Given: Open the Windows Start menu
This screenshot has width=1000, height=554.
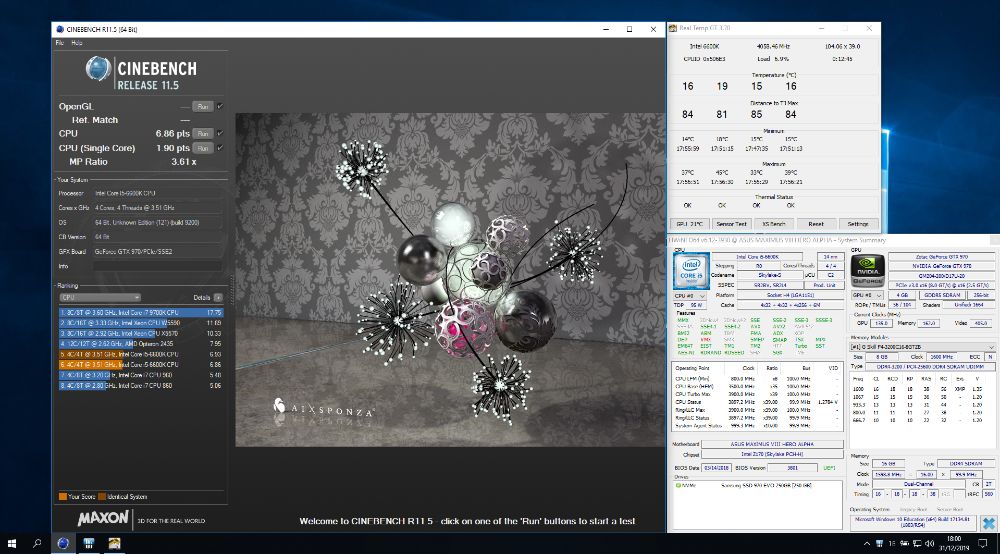Looking at the screenshot, I should tap(11, 543).
